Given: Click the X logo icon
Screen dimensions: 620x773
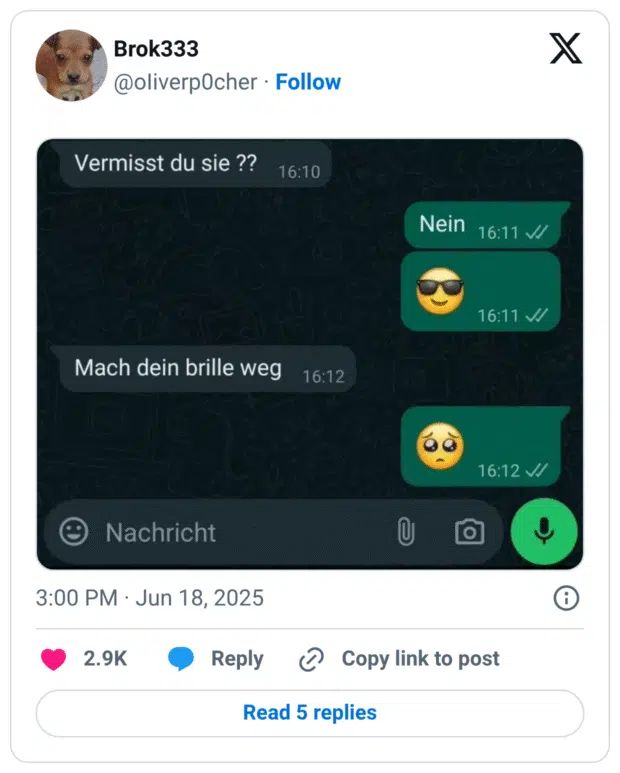Looking at the screenshot, I should pyautogui.click(x=565, y=47).
